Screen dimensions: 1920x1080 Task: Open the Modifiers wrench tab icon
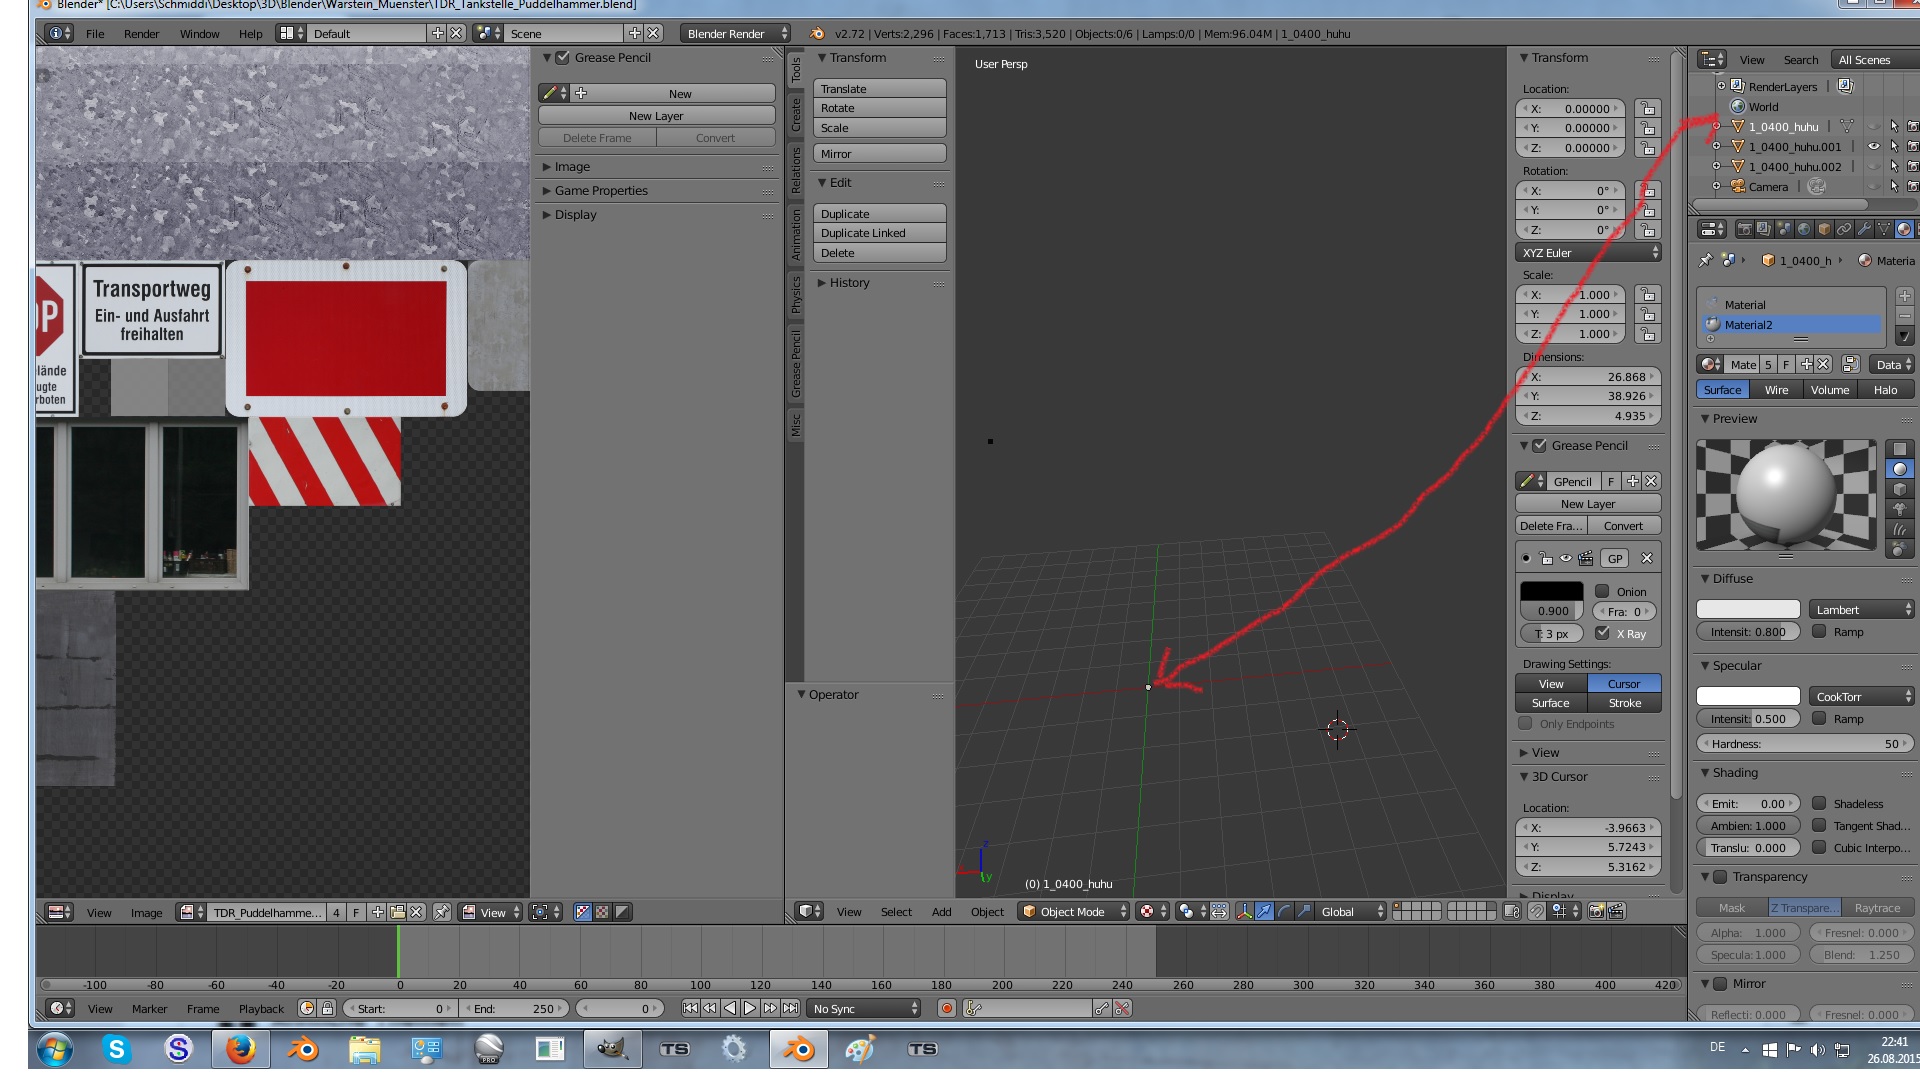click(1864, 229)
